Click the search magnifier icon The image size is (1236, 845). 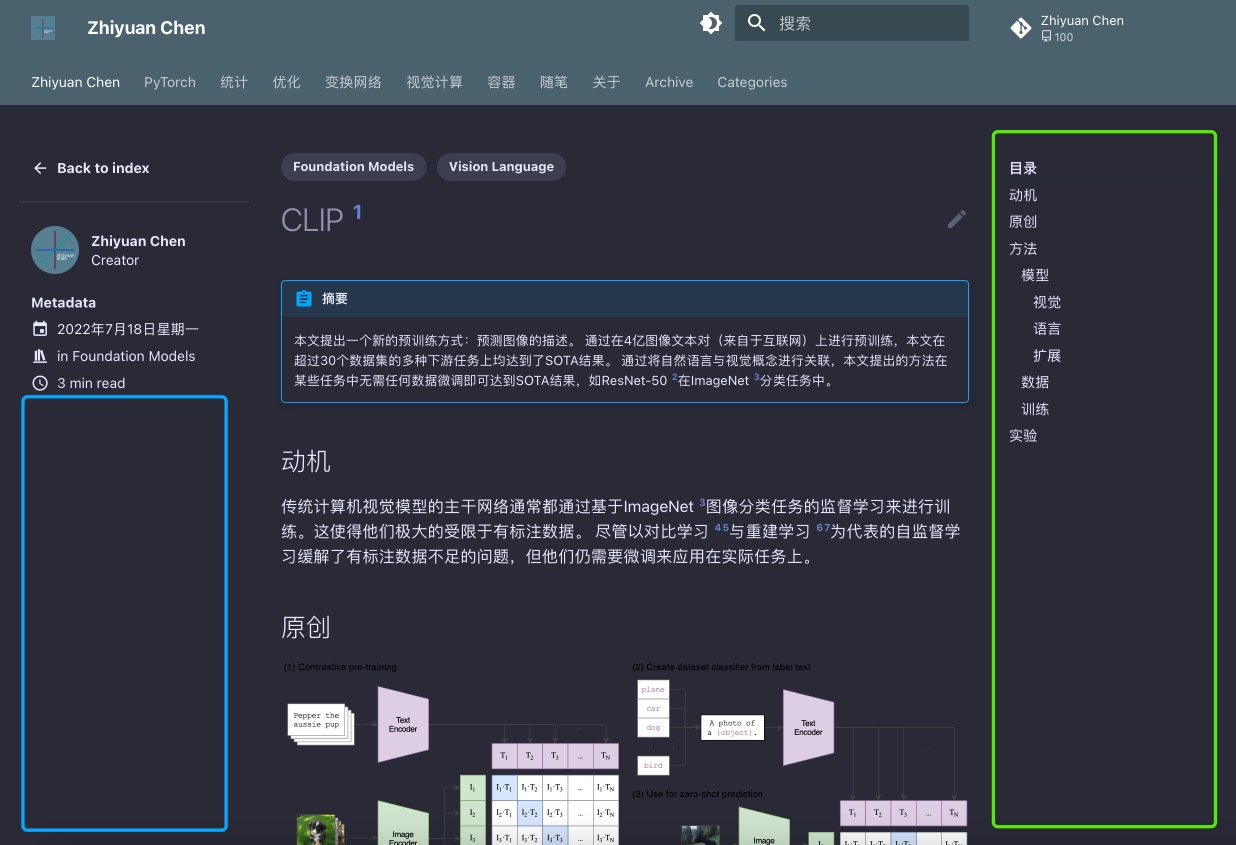pyautogui.click(x=757, y=23)
